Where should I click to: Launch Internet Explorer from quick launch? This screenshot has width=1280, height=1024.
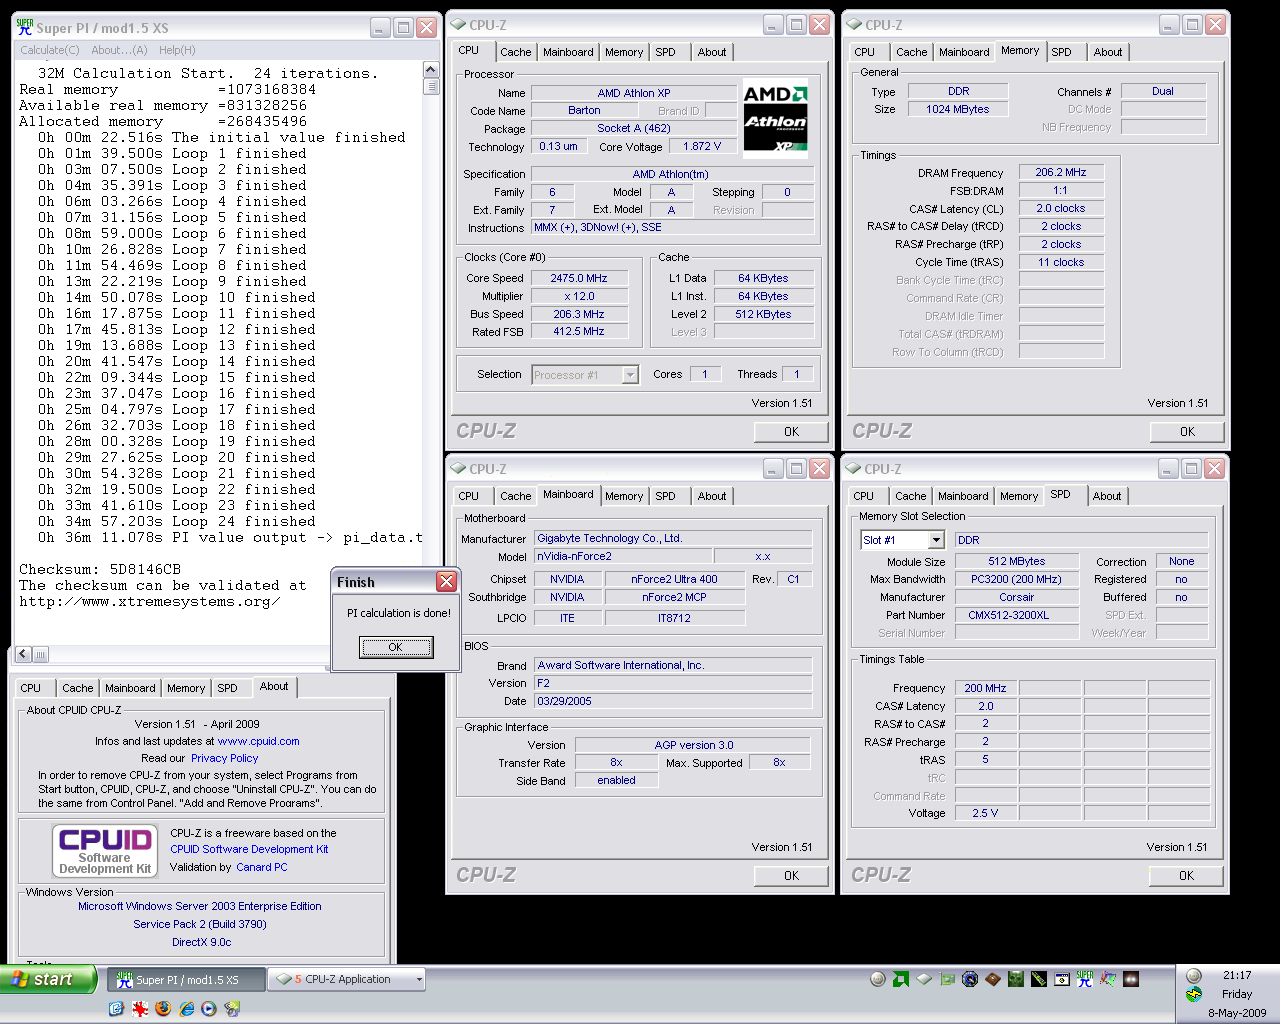(x=186, y=1008)
